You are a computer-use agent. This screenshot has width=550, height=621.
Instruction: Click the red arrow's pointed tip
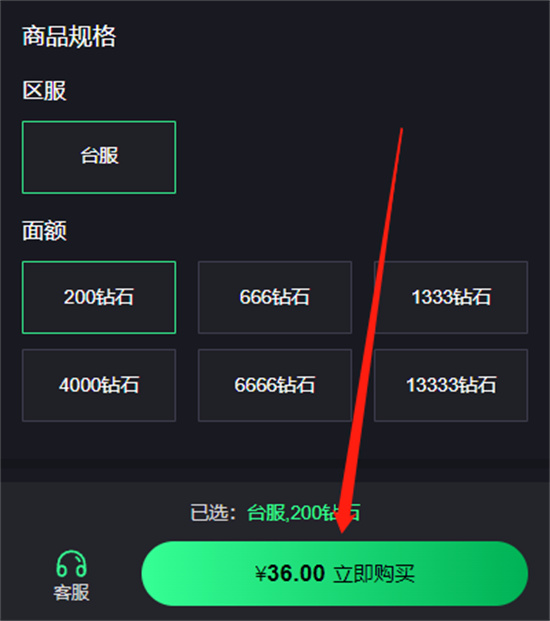pyautogui.click(x=342, y=532)
